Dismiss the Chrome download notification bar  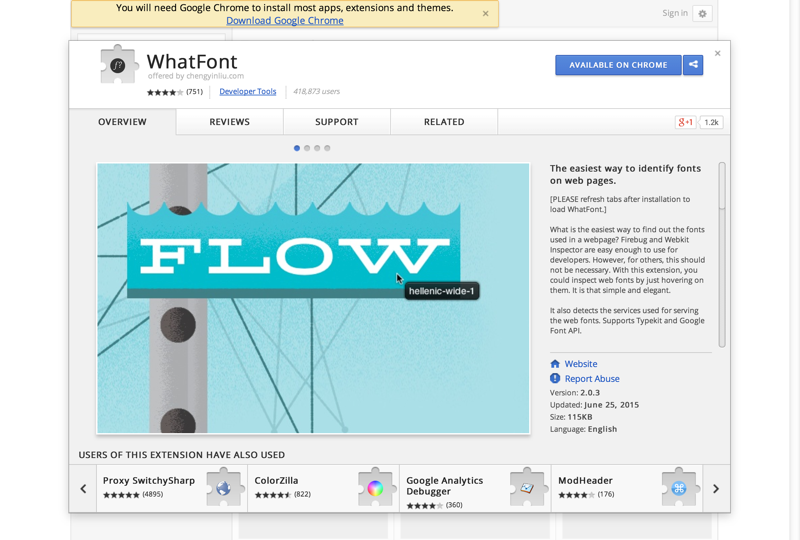486,14
